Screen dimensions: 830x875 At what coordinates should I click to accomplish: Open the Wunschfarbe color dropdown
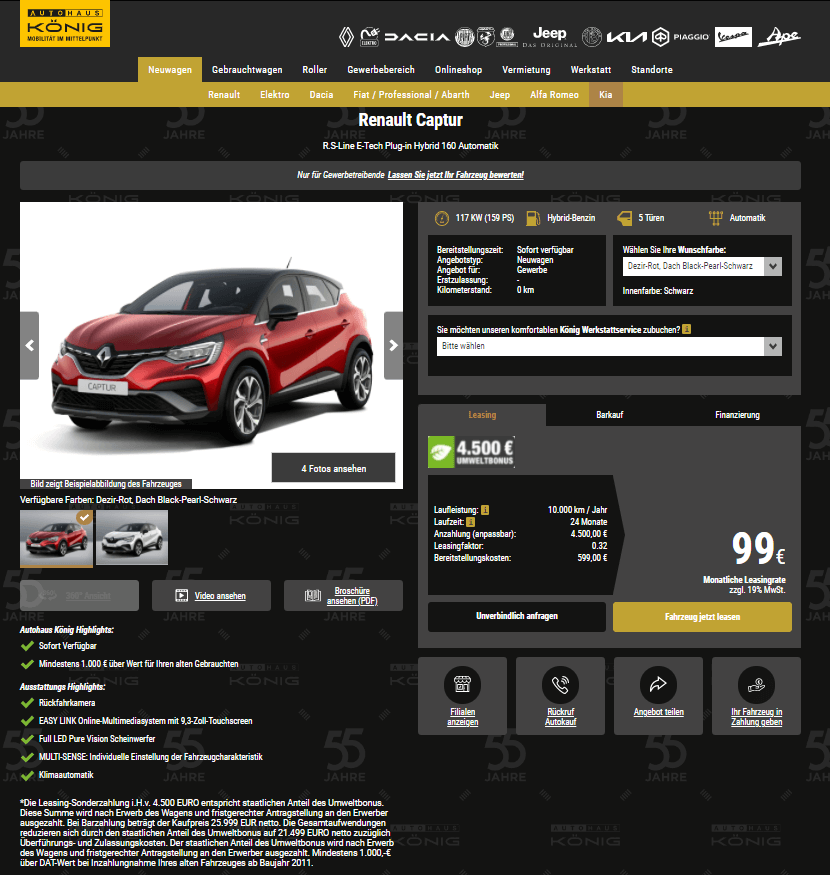[702, 266]
